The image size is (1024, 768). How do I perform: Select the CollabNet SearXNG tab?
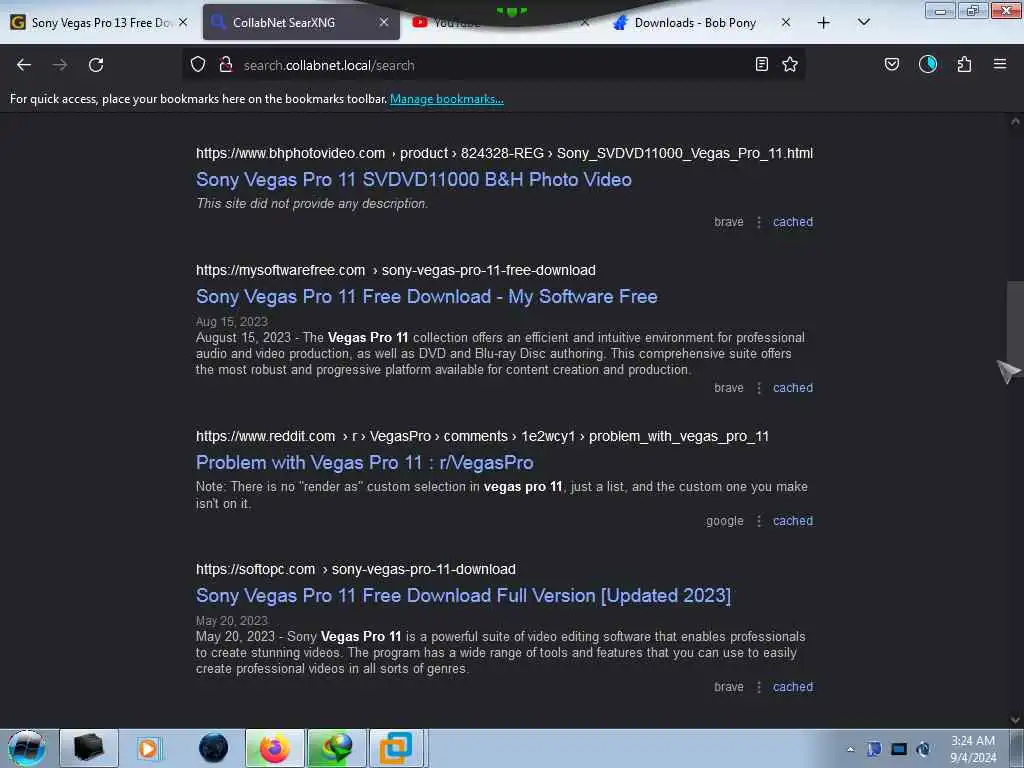tap(301, 23)
